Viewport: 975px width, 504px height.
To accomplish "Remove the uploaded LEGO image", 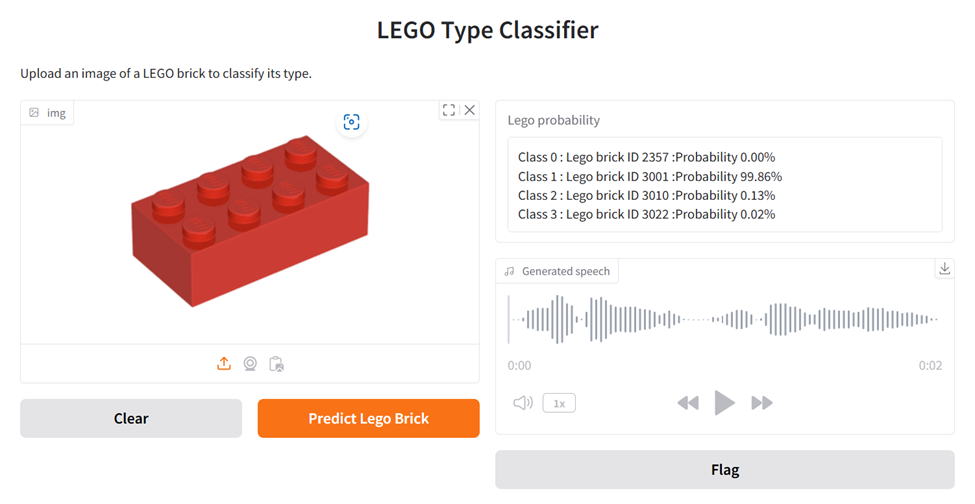I will point(470,110).
